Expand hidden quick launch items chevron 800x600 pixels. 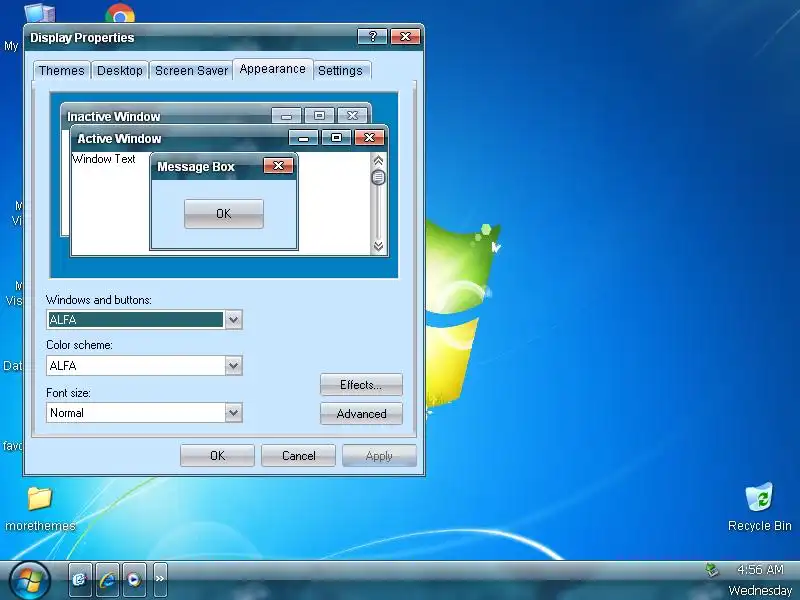point(160,580)
